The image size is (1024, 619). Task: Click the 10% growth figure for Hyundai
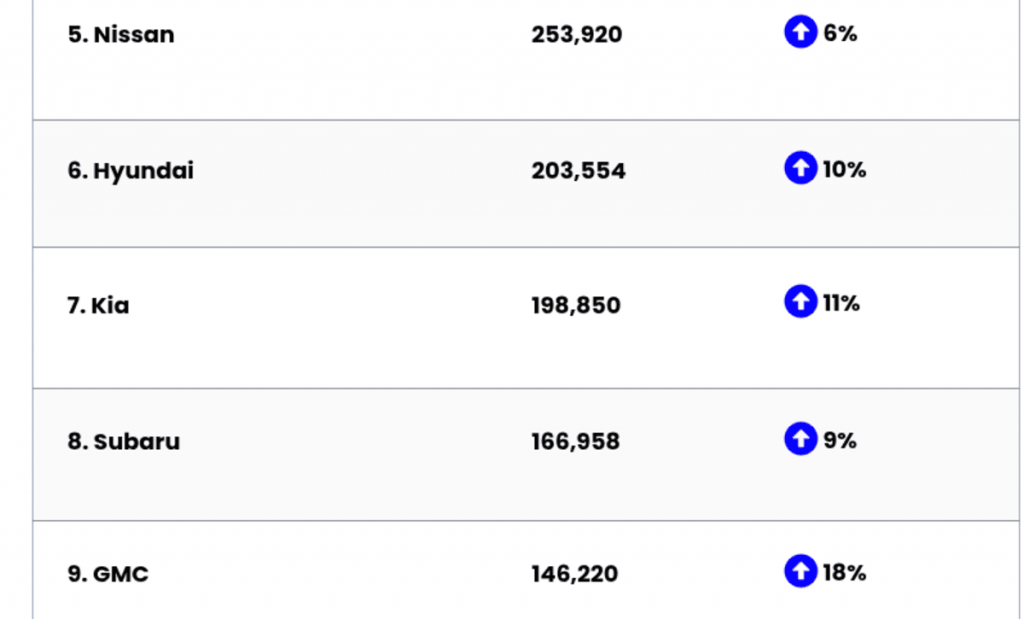844,170
